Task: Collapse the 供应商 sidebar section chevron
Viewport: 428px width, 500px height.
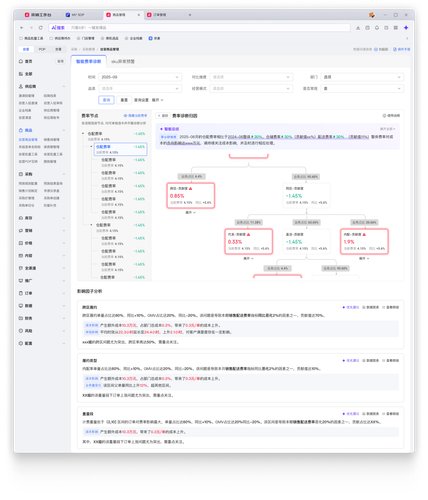Action: (x=64, y=86)
